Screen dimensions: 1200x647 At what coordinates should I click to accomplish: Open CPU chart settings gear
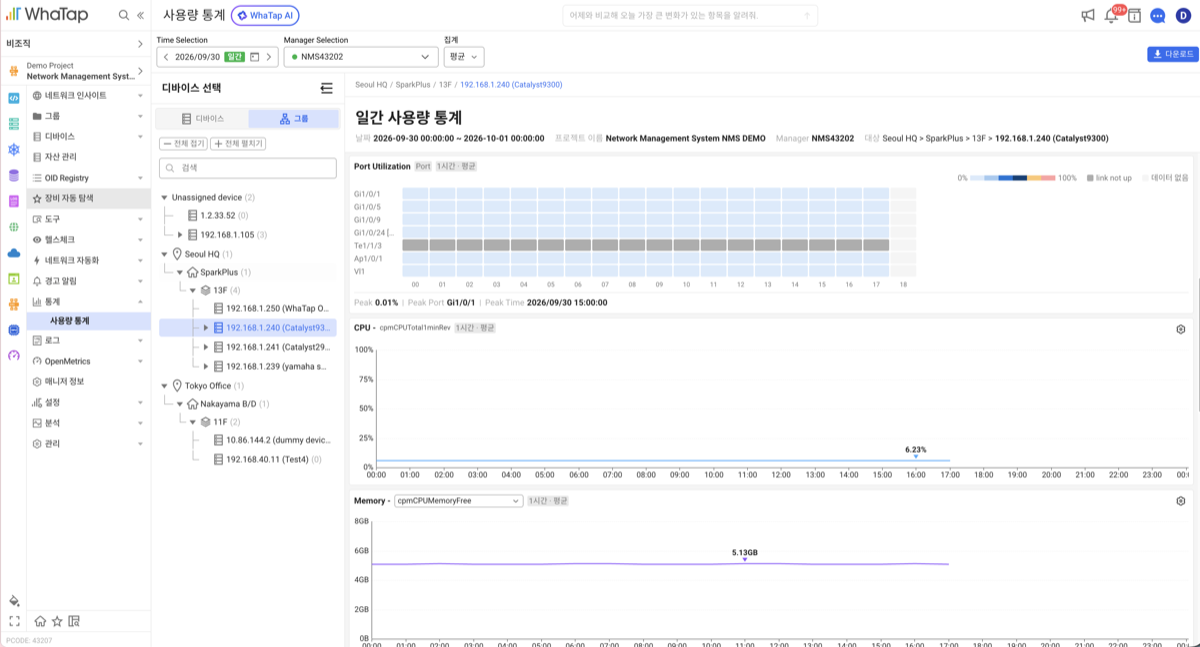(1181, 329)
